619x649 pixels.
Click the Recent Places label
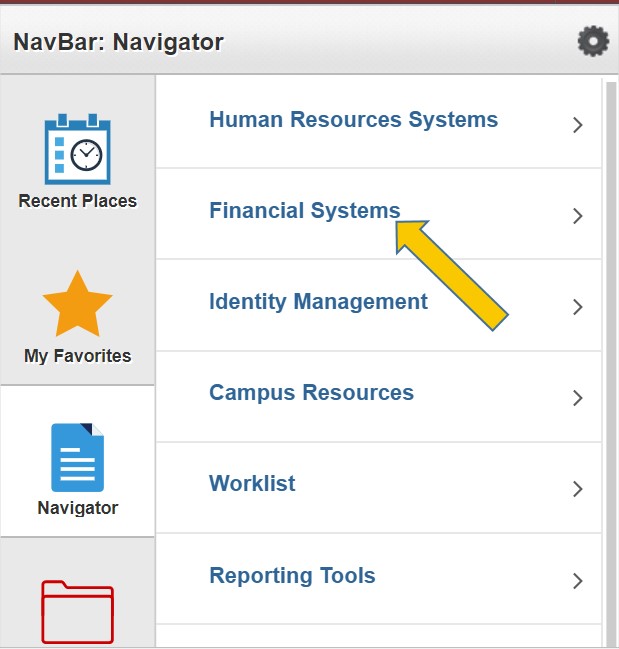pos(77,201)
